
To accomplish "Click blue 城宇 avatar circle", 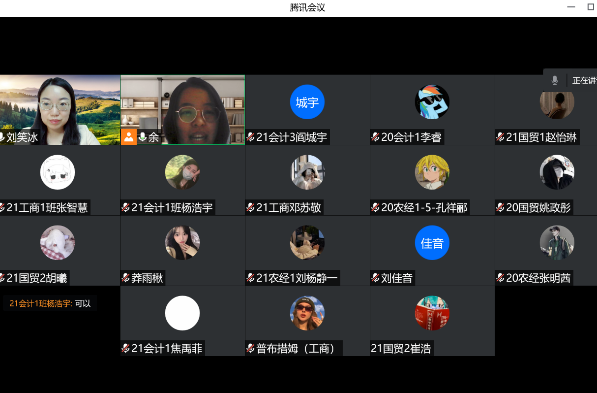I will (307, 102).
